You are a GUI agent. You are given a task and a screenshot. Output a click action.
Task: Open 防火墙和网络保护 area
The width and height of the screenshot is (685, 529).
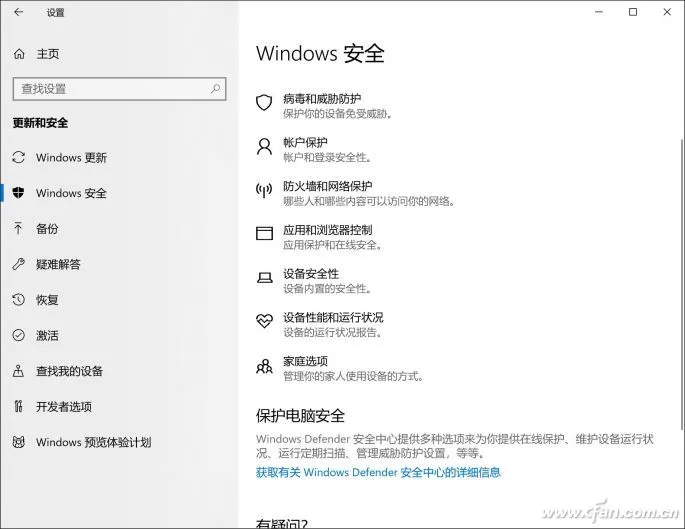click(328, 186)
